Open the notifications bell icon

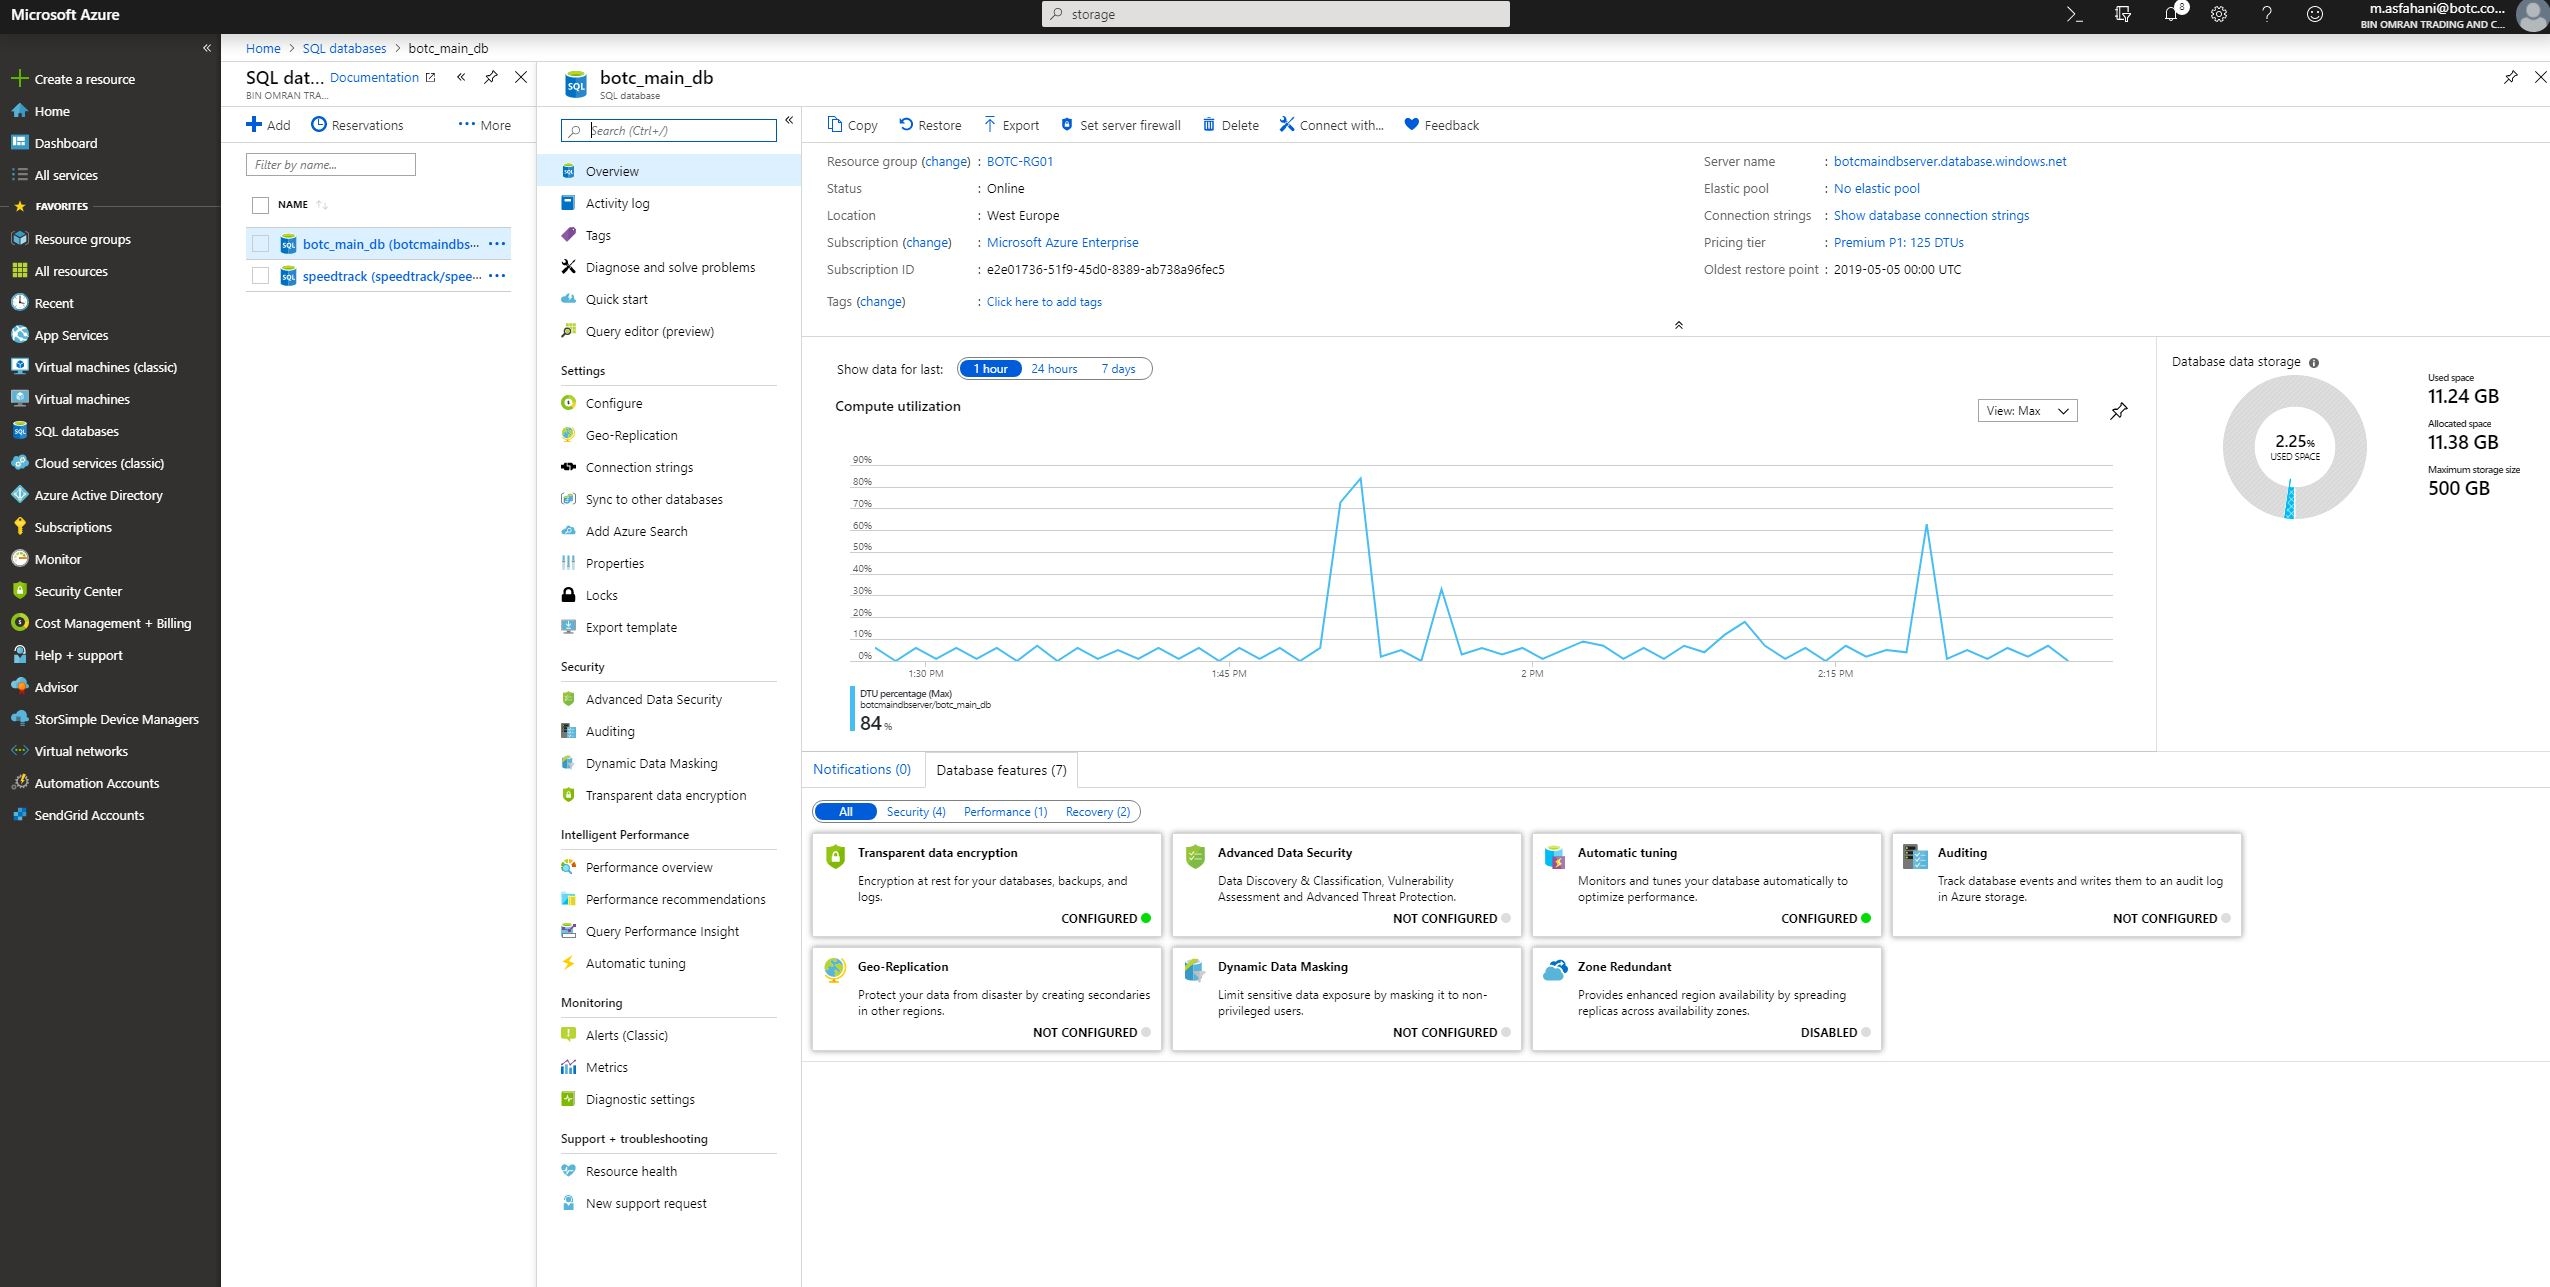pos(2170,14)
